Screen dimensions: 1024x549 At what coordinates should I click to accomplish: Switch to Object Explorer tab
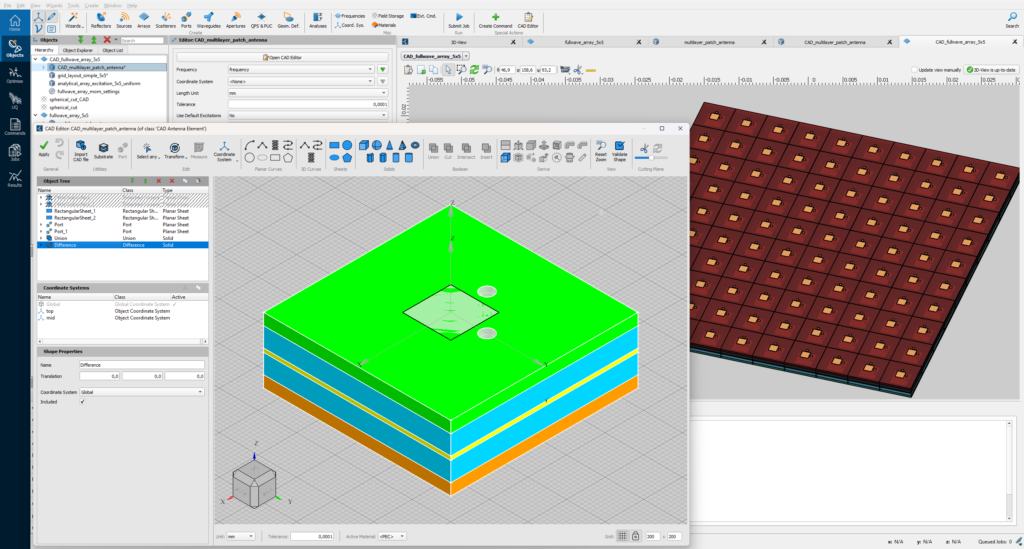[78, 50]
